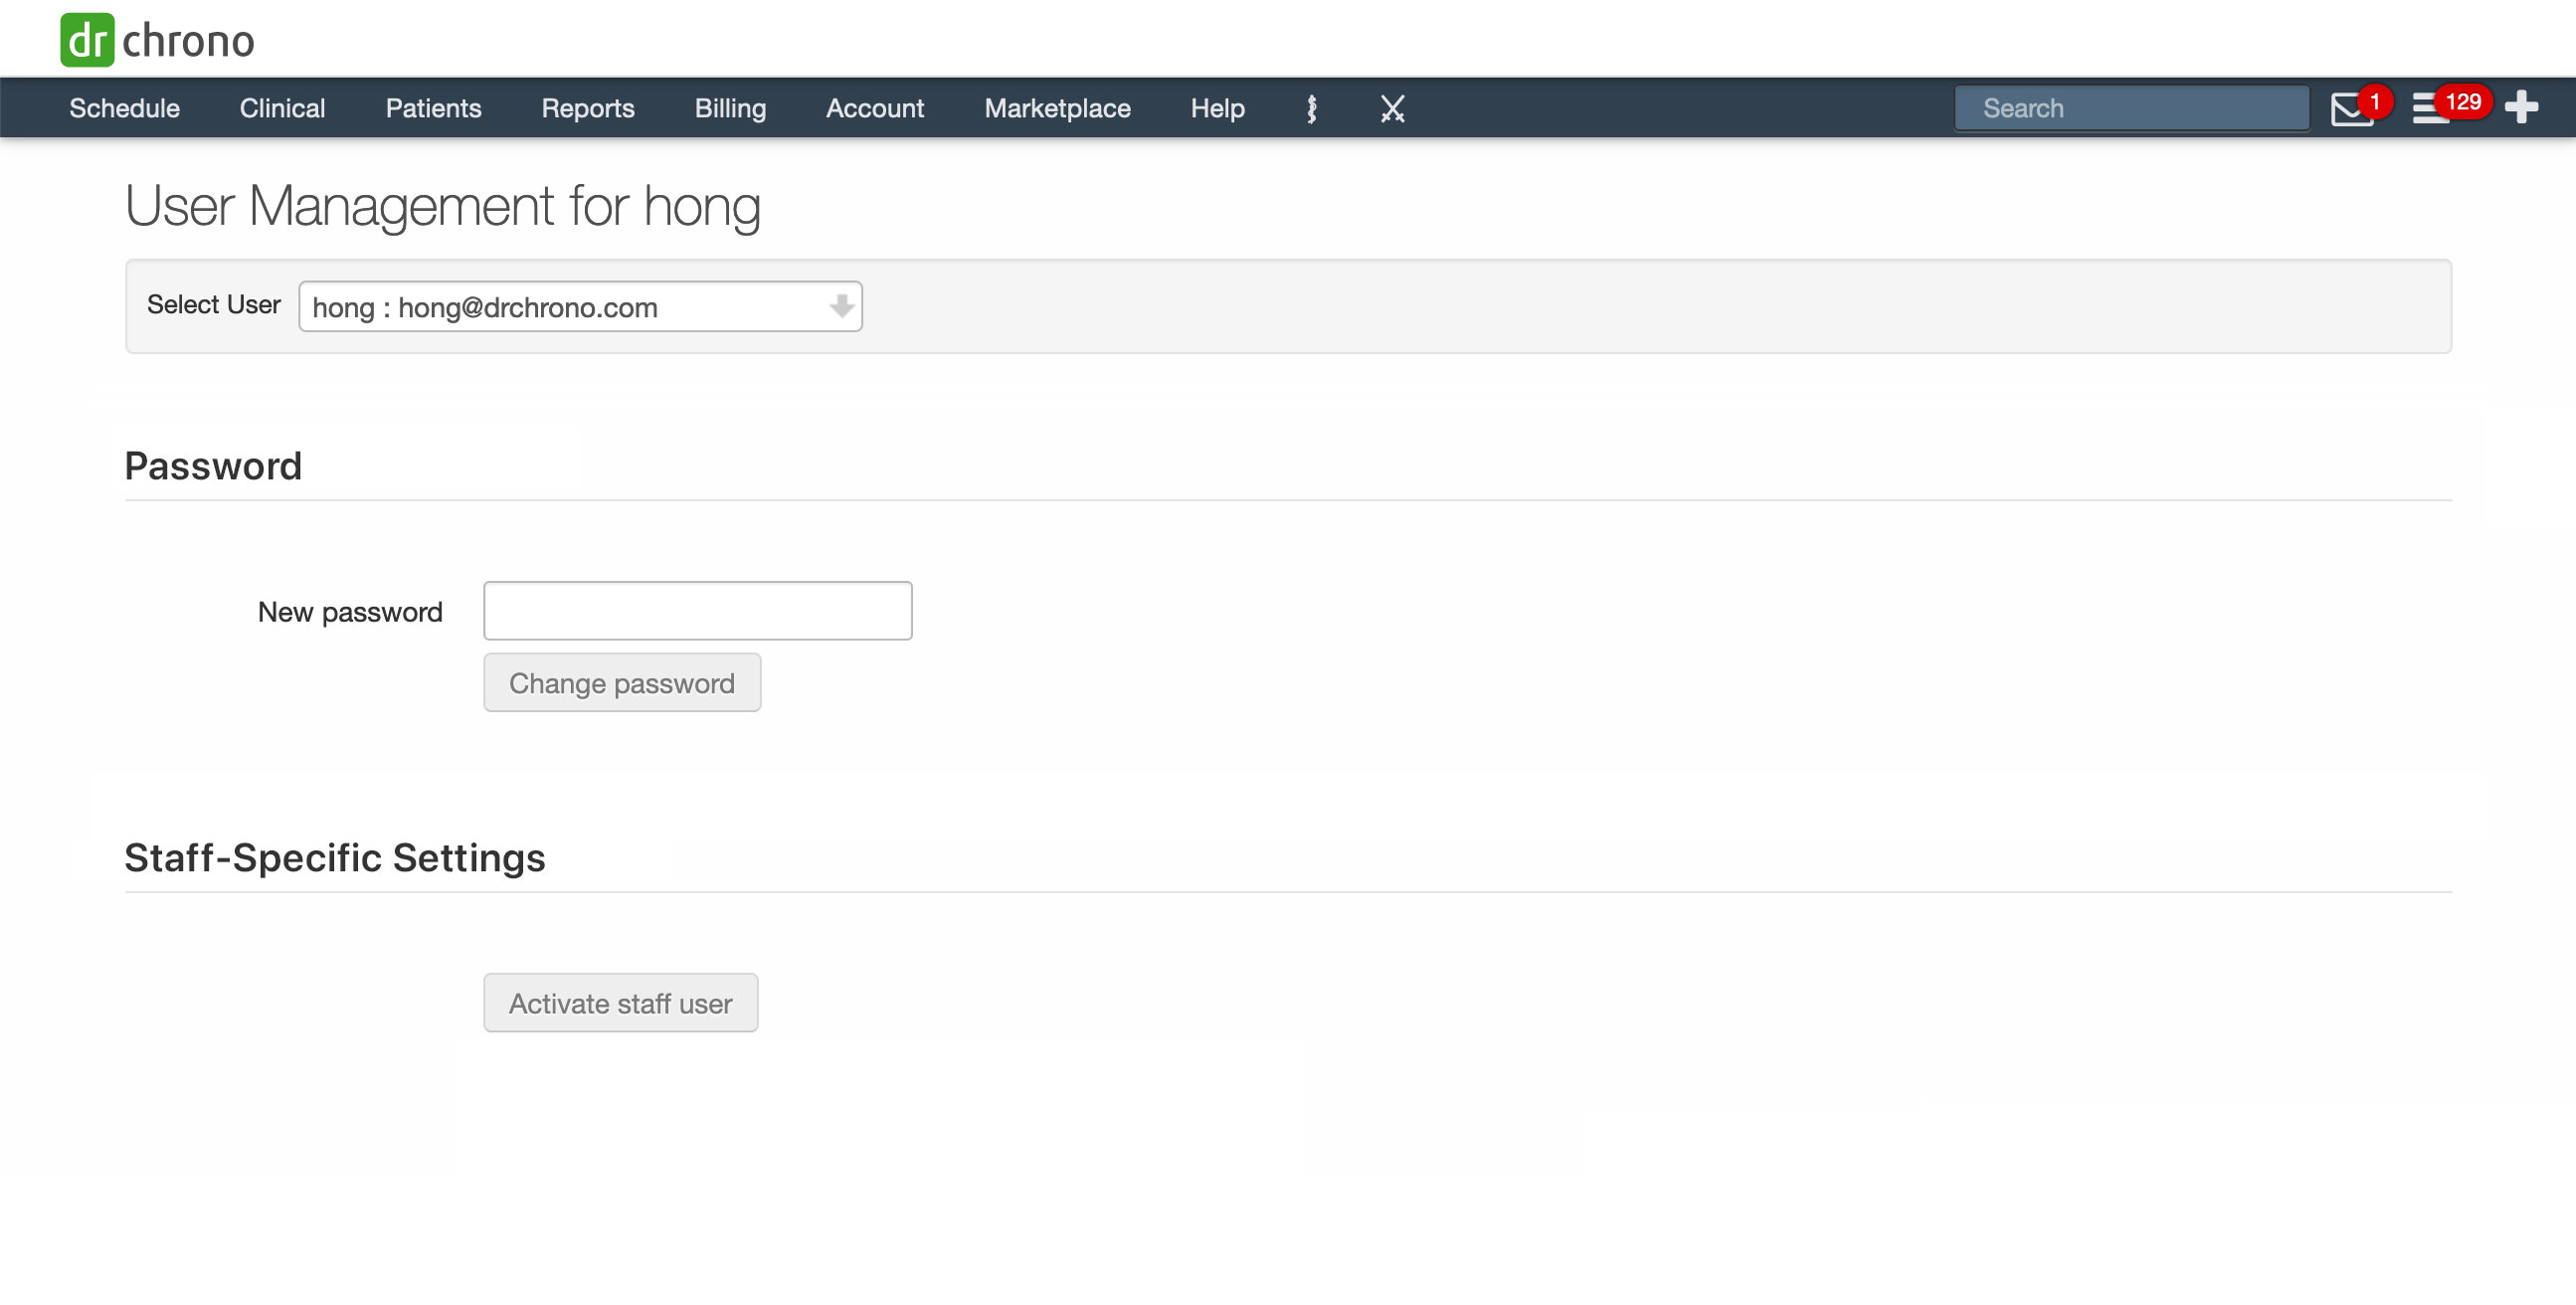The image size is (2576, 1305).
Task: Open the Schedule menu
Action: click(124, 108)
